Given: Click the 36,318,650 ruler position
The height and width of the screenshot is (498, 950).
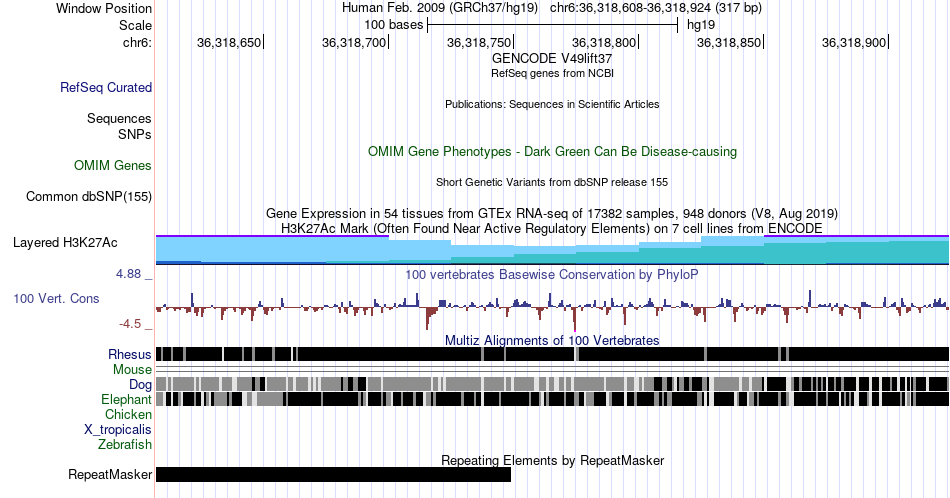Looking at the screenshot, I should pos(229,42).
